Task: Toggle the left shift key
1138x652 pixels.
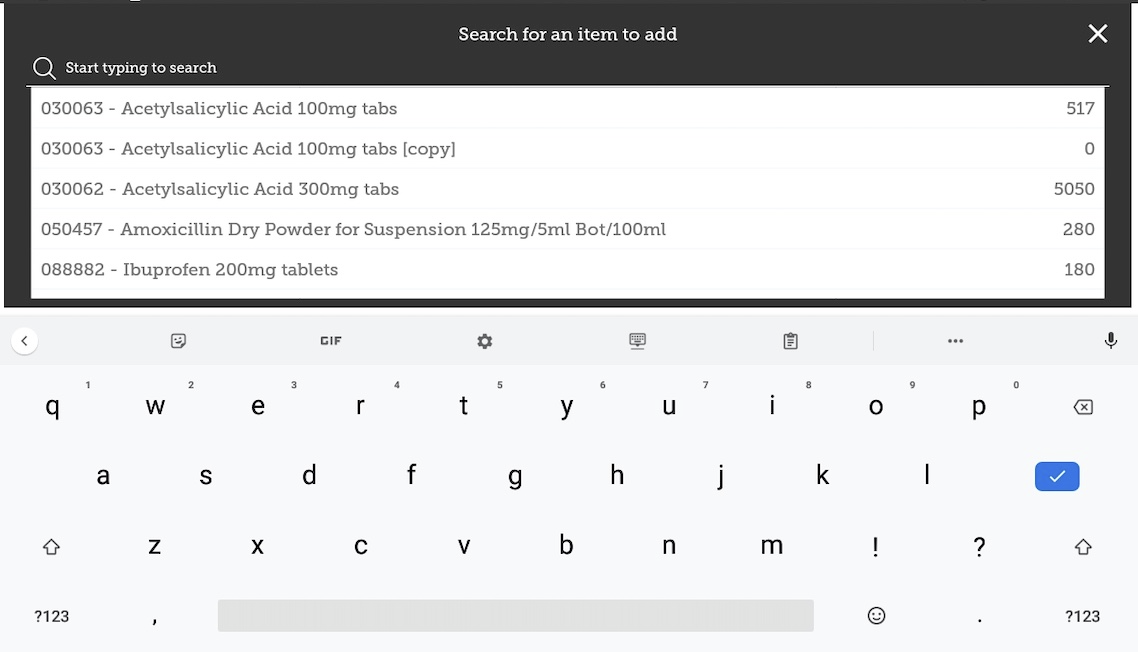Action: coord(52,547)
